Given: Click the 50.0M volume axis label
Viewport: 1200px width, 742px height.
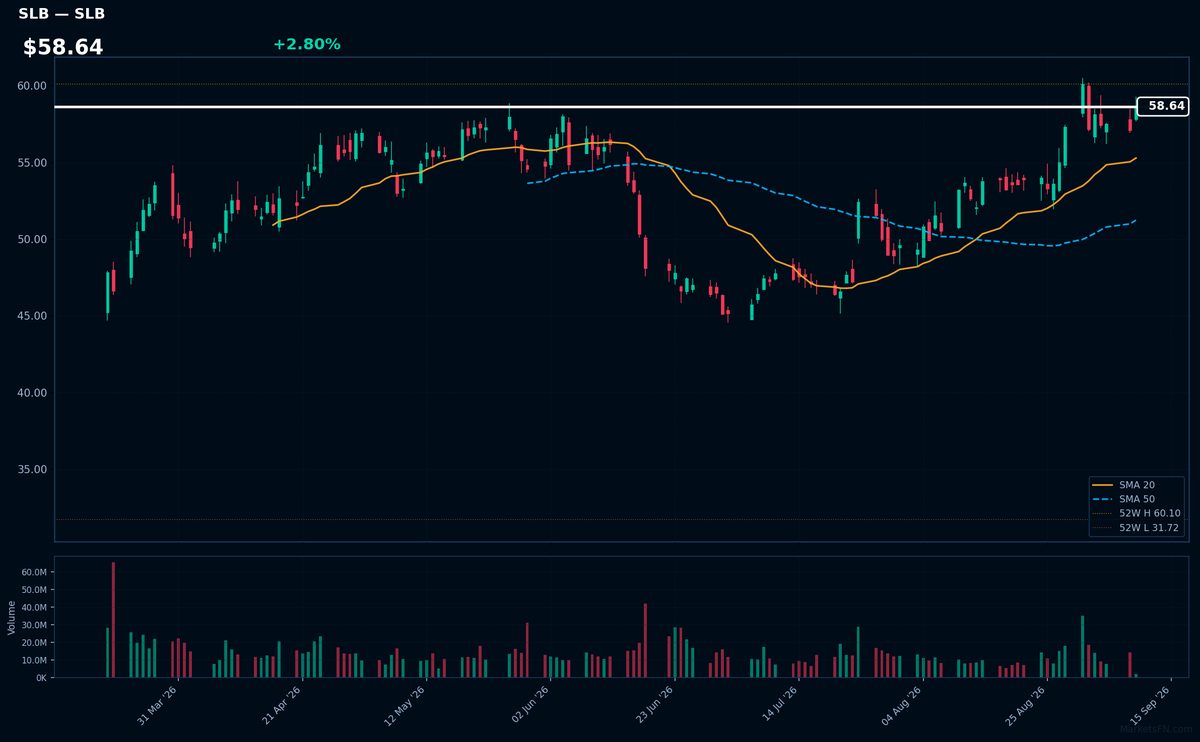Looking at the screenshot, I should click(35, 590).
